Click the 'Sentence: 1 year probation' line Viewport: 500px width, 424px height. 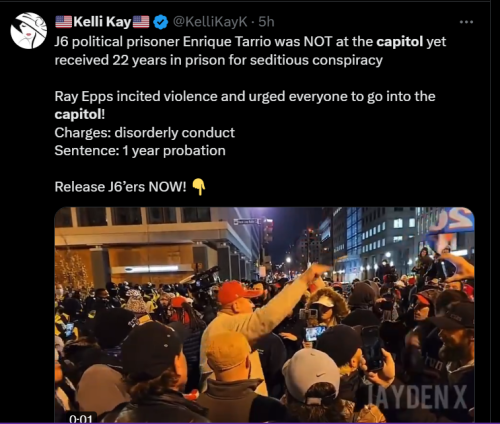[140, 151]
